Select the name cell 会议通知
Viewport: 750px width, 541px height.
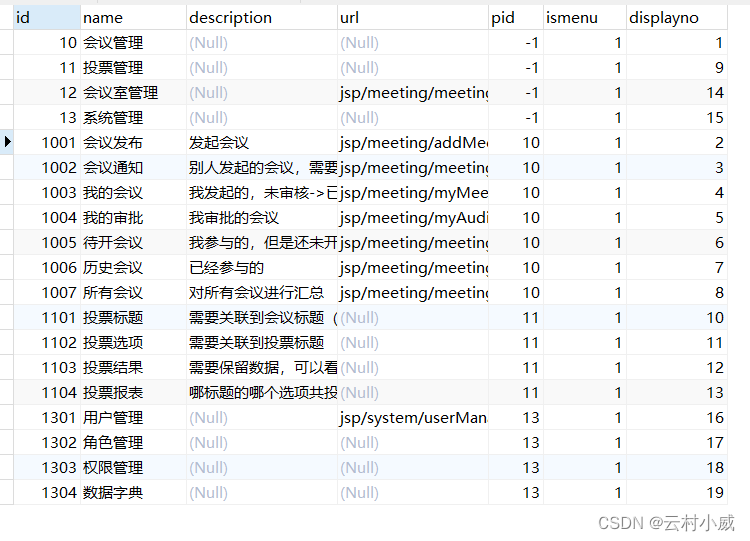(133, 167)
